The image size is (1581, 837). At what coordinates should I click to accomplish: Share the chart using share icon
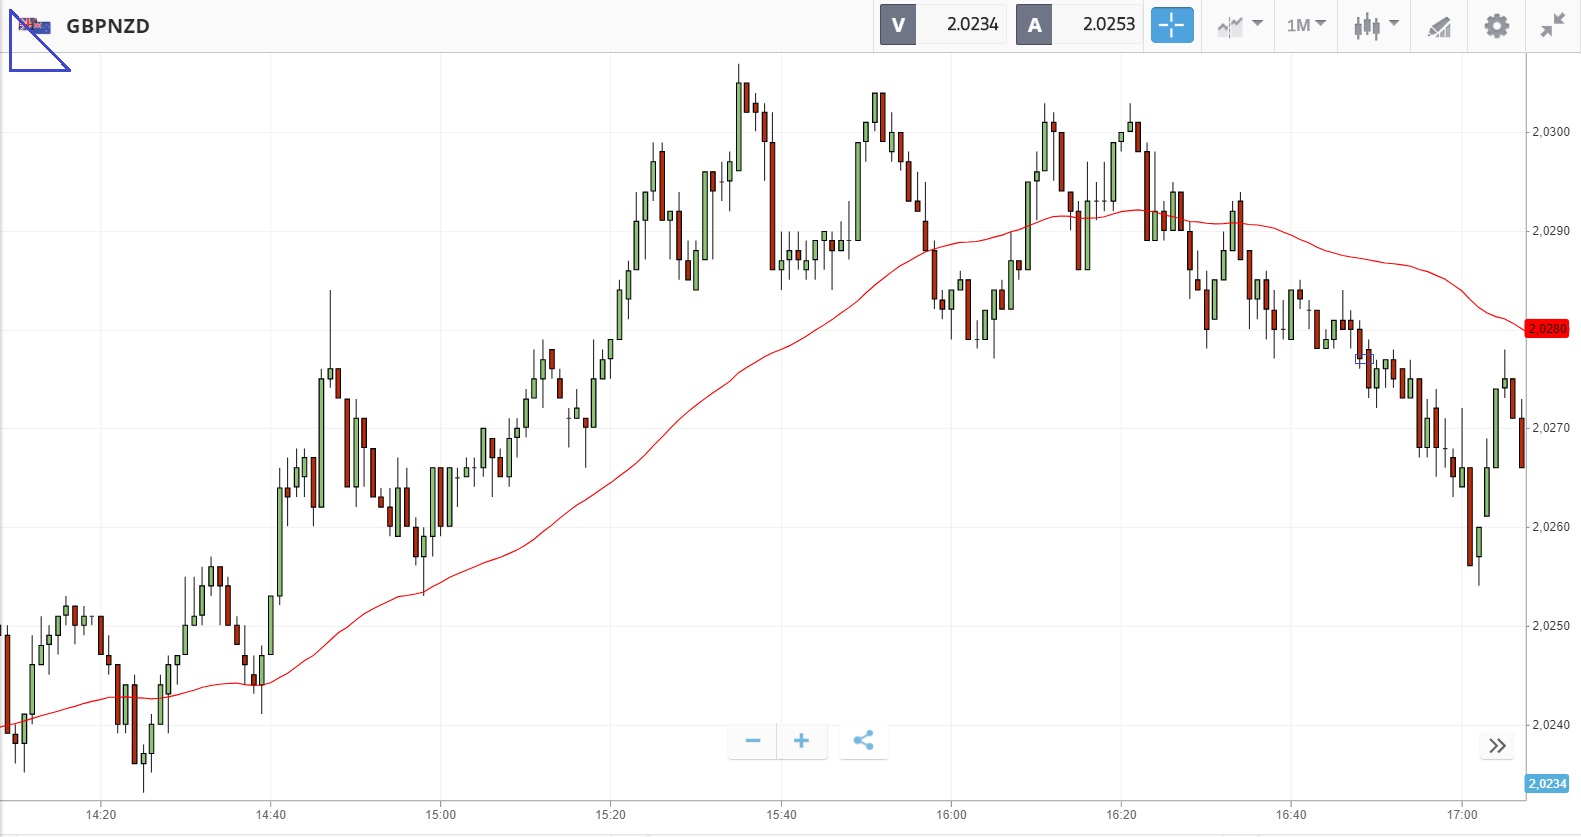click(x=863, y=741)
